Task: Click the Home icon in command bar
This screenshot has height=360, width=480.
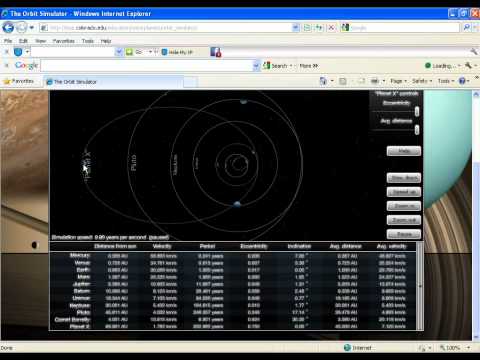Action: click(x=323, y=81)
